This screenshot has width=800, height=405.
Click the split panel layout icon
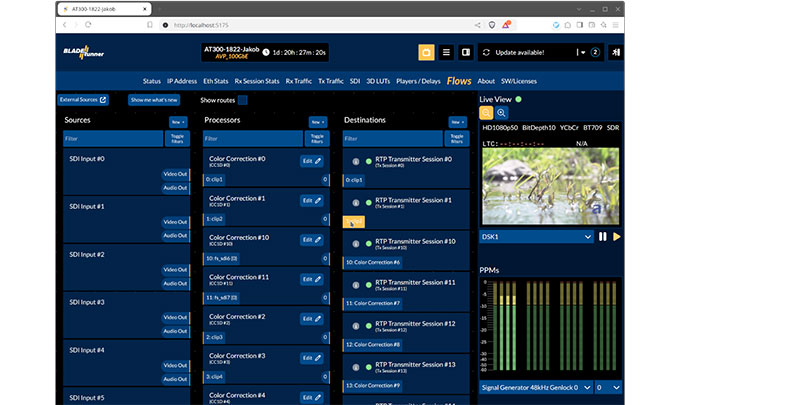[465, 52]
